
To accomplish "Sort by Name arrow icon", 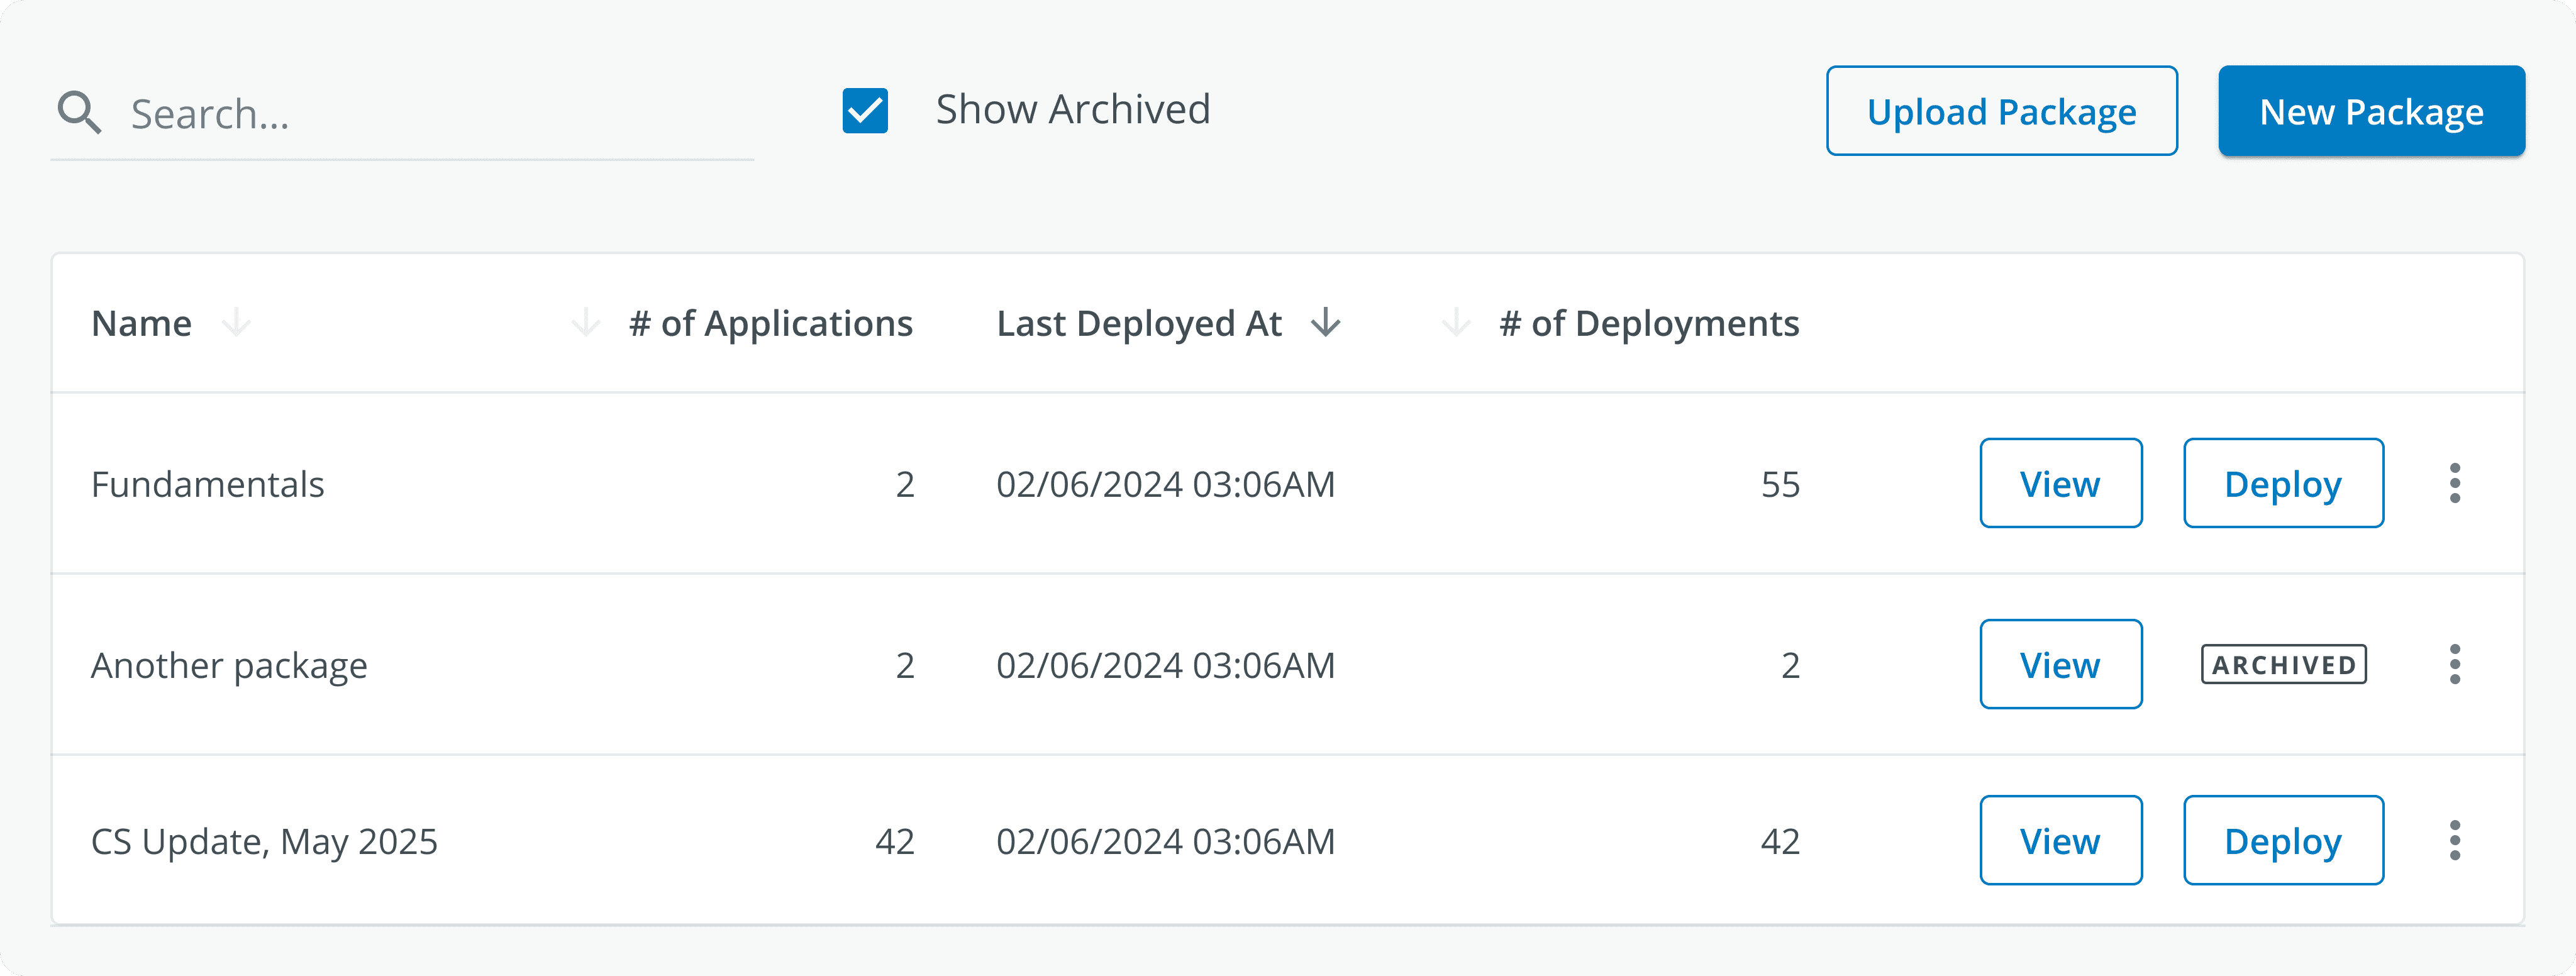I will 236,323.
